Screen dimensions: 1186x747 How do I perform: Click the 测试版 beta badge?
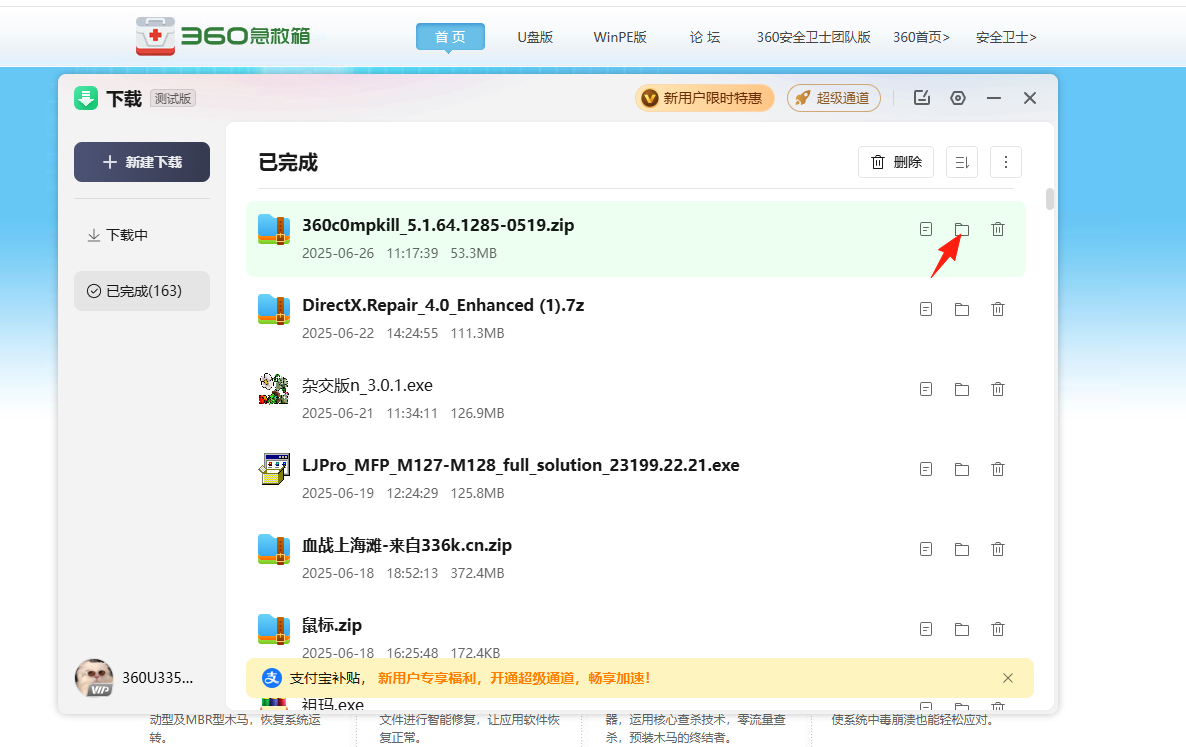(x=172, y=98)
